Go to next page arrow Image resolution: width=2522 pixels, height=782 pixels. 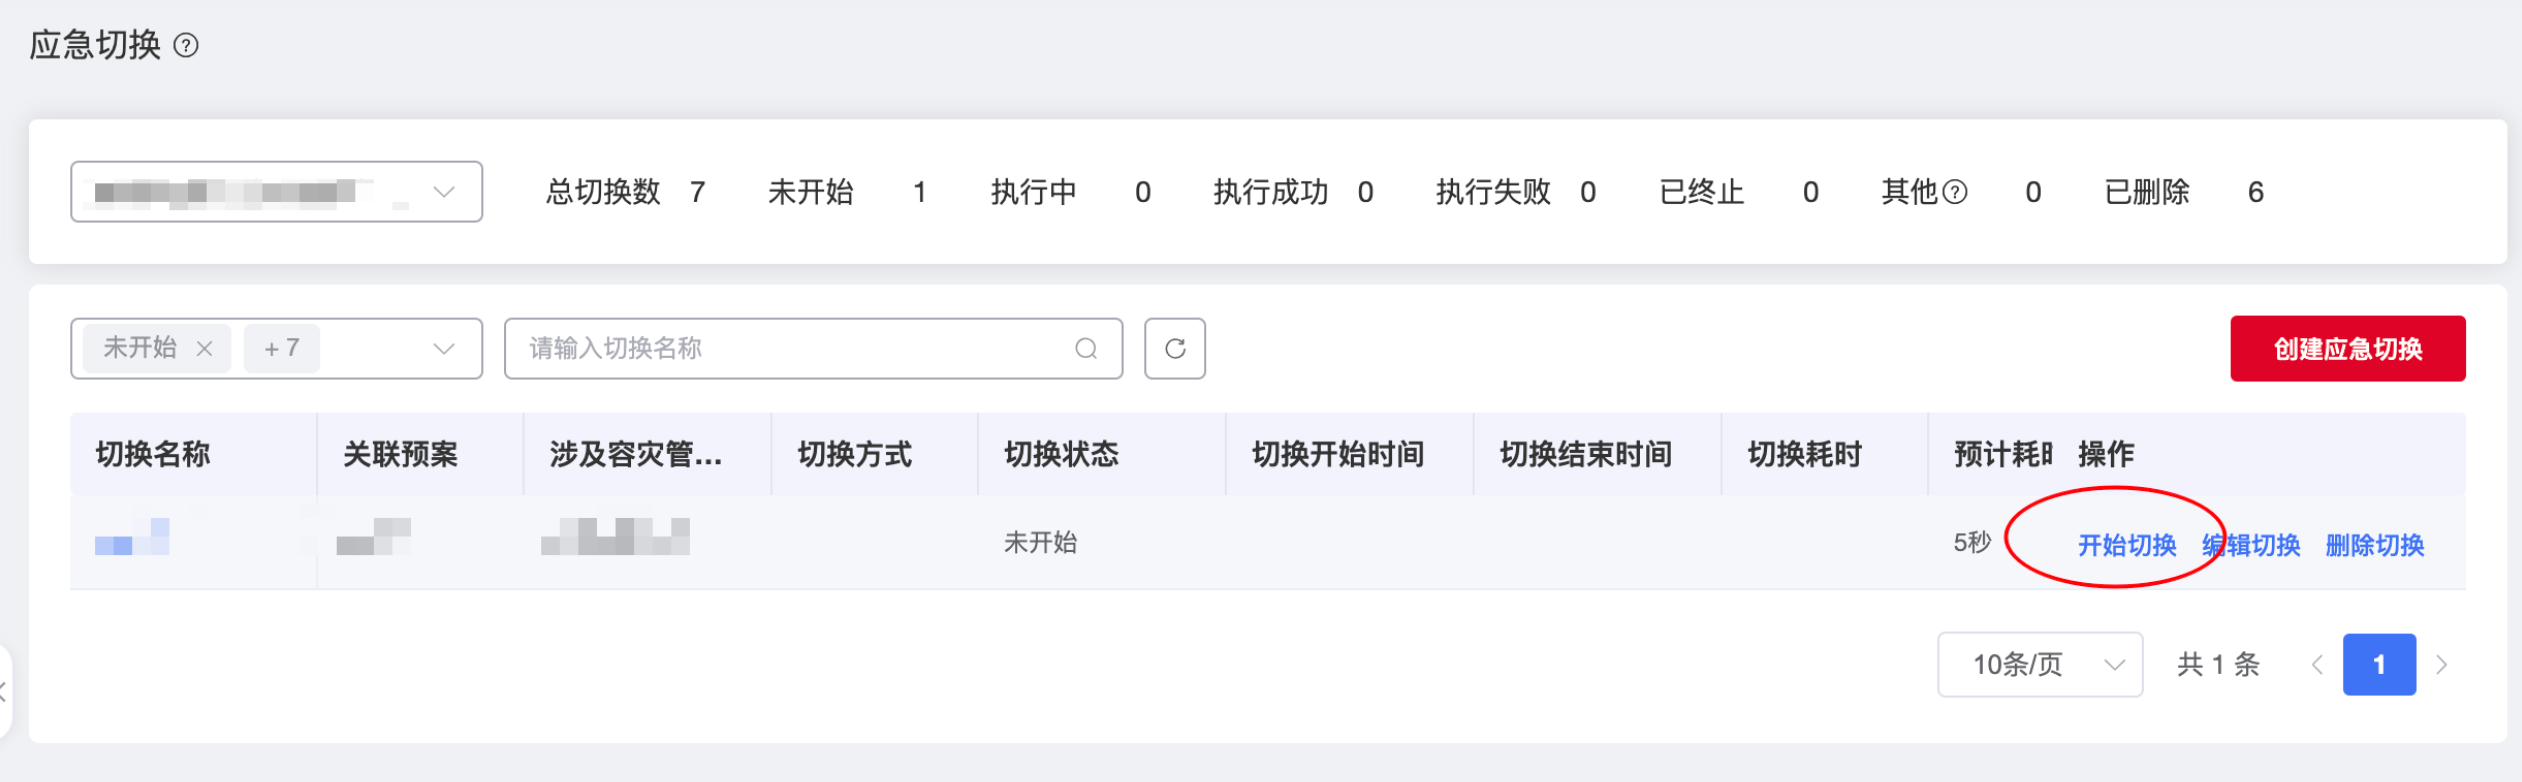(2442, 665)
